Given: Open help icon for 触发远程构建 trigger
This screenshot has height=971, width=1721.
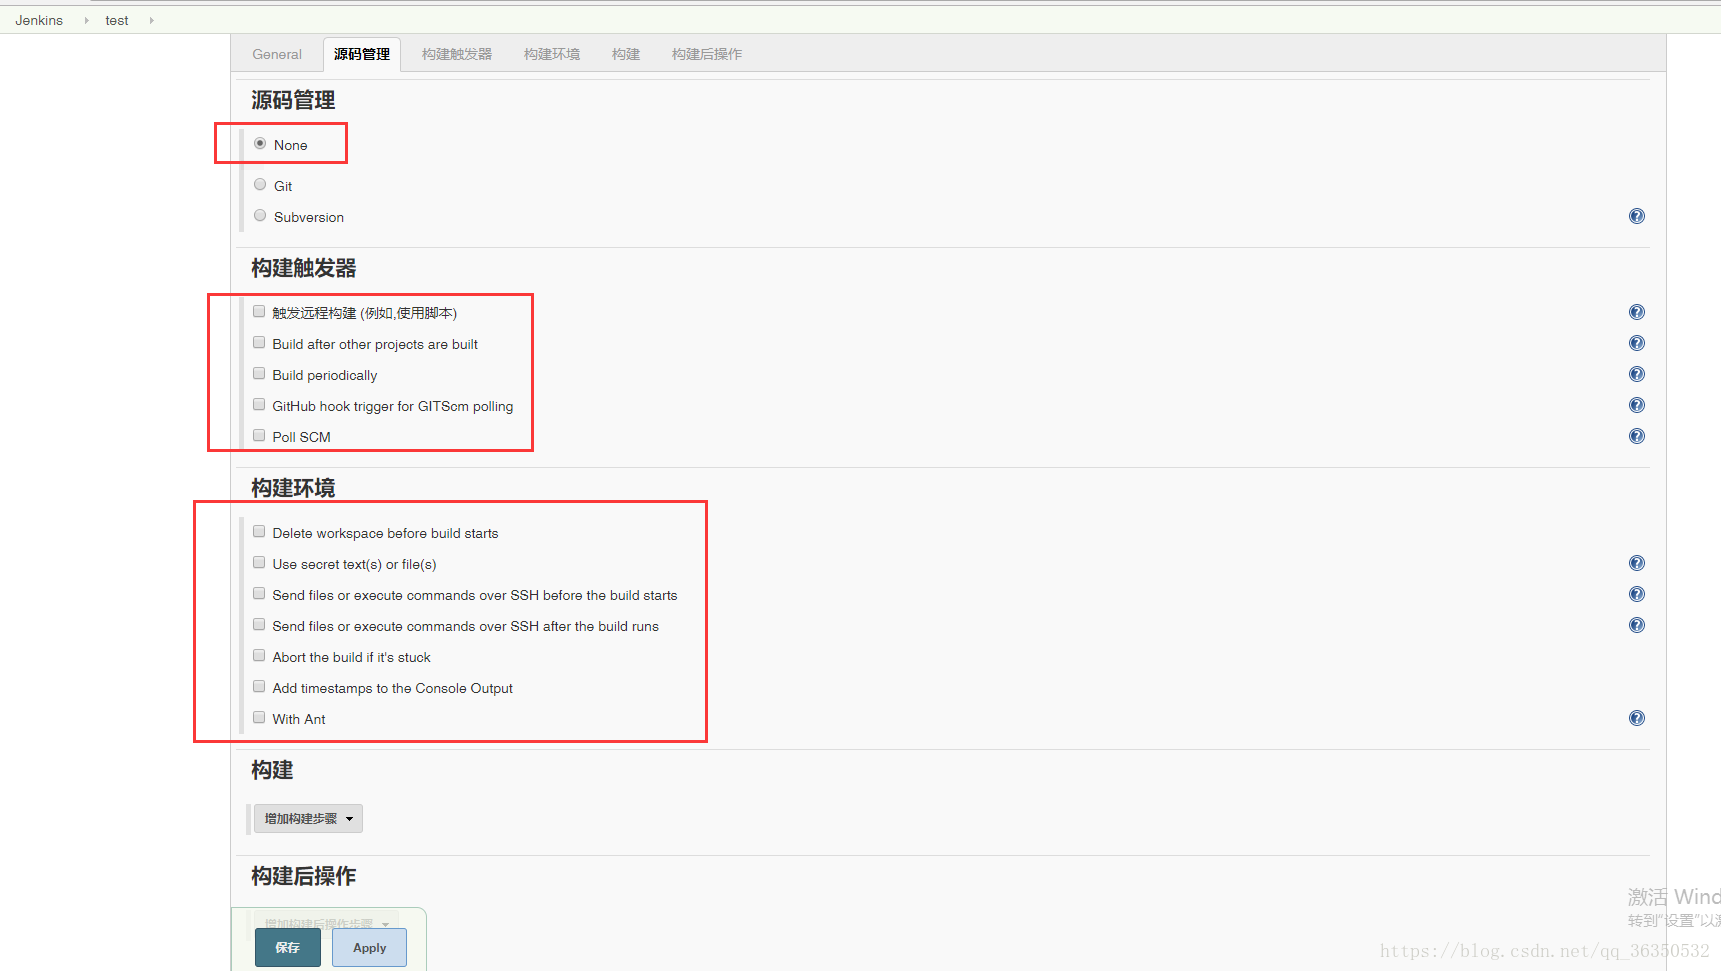Looking at the screenshot, I should click(x=1637, y=312).
